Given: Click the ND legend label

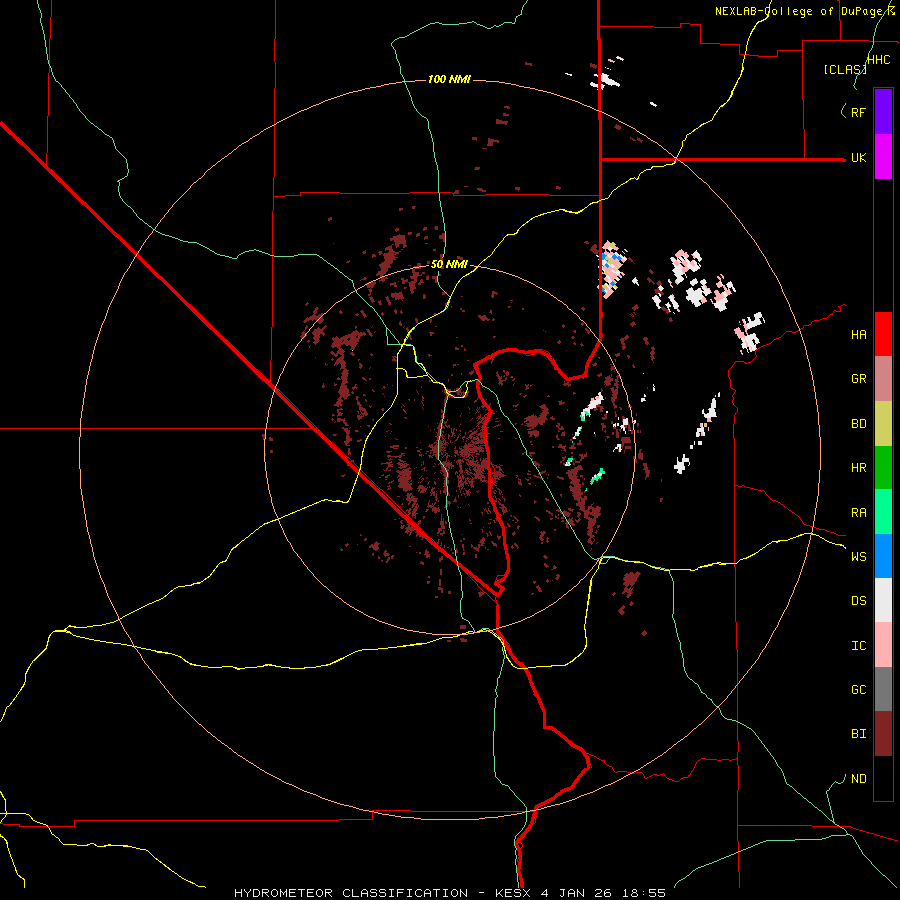Looking at the screenshot, I should 858,779.
